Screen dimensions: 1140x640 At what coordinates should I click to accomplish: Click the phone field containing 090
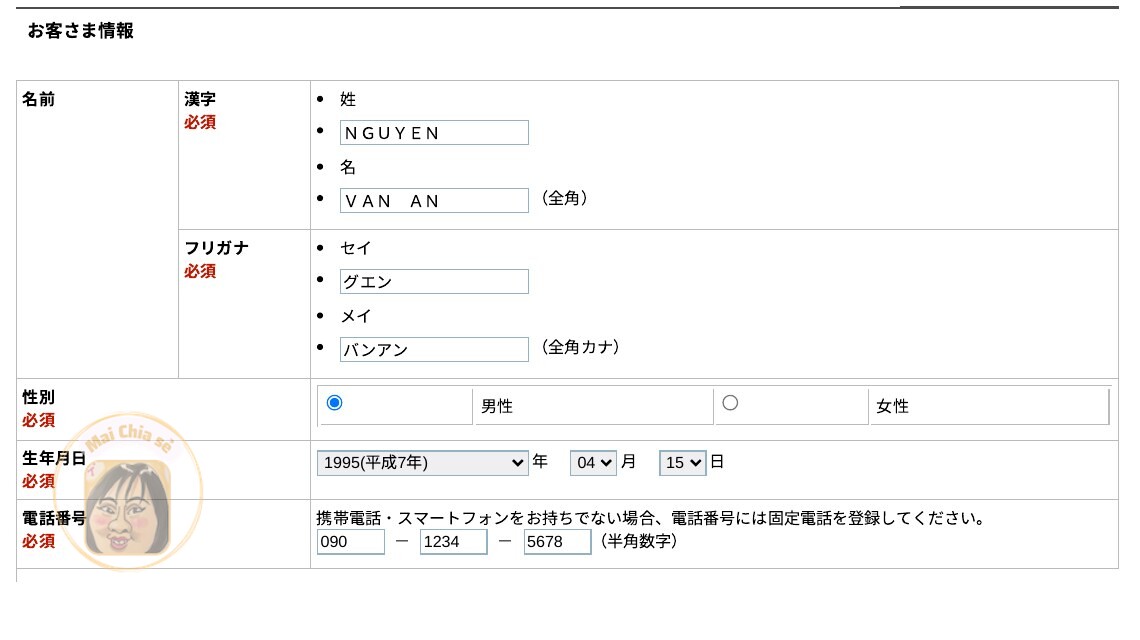click(x=350, y=542)
